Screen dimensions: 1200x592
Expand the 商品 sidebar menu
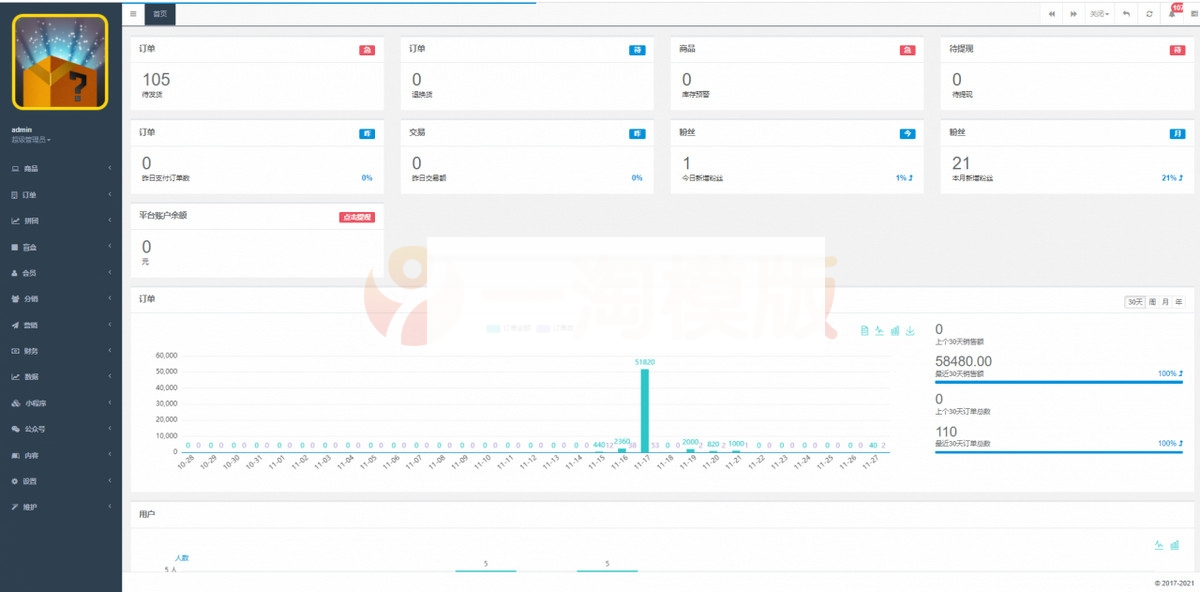60,169
